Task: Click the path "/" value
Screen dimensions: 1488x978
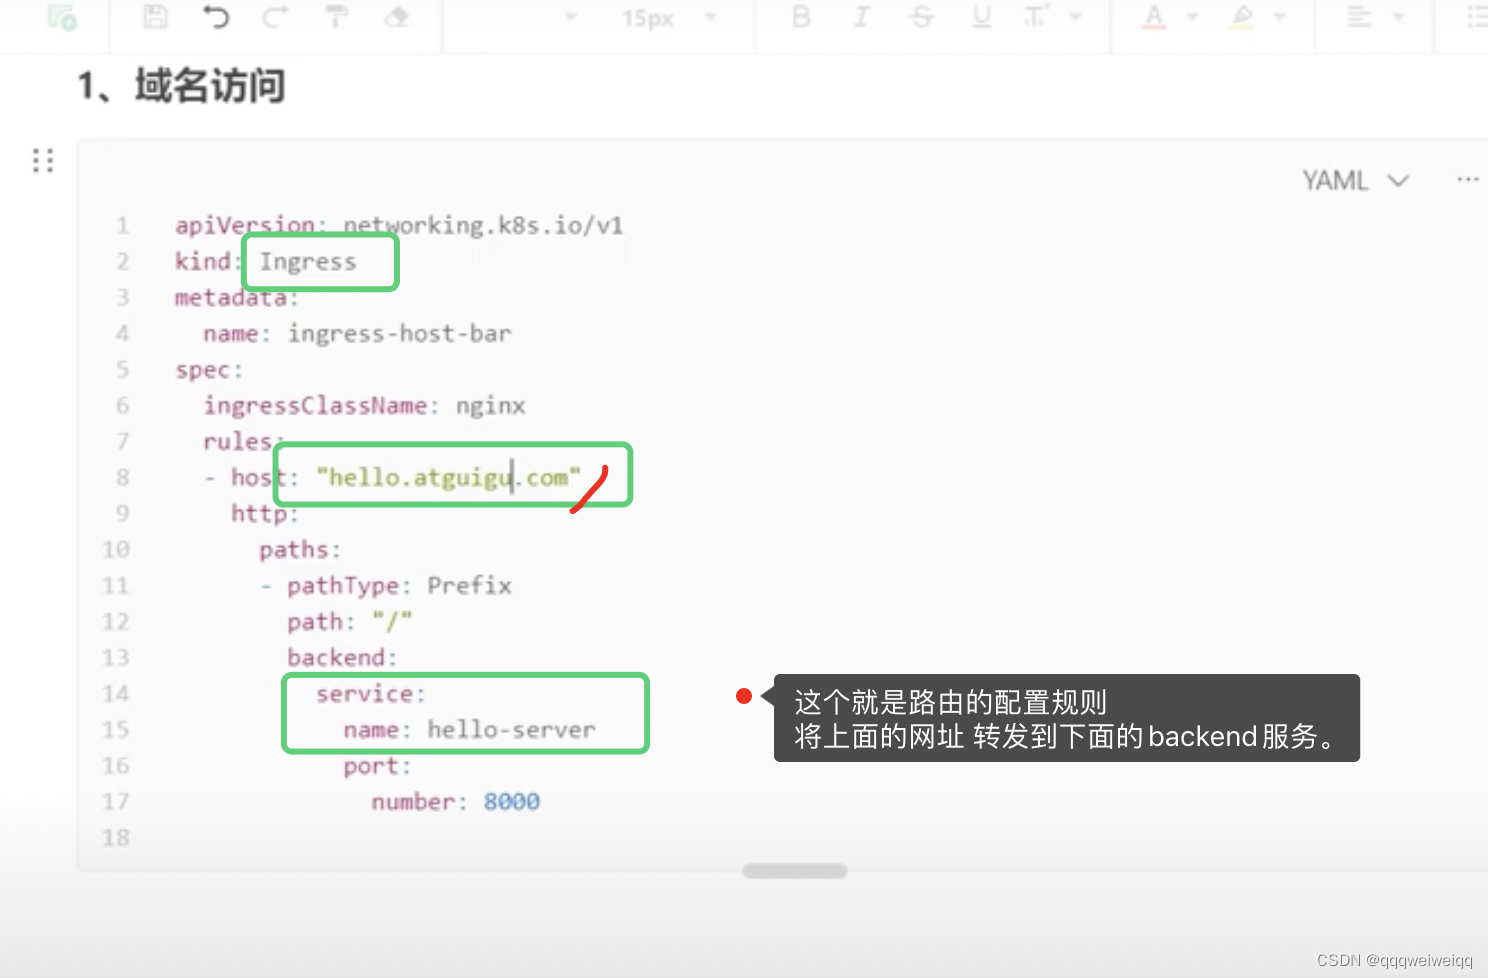Action: click(x=392, y=621)
